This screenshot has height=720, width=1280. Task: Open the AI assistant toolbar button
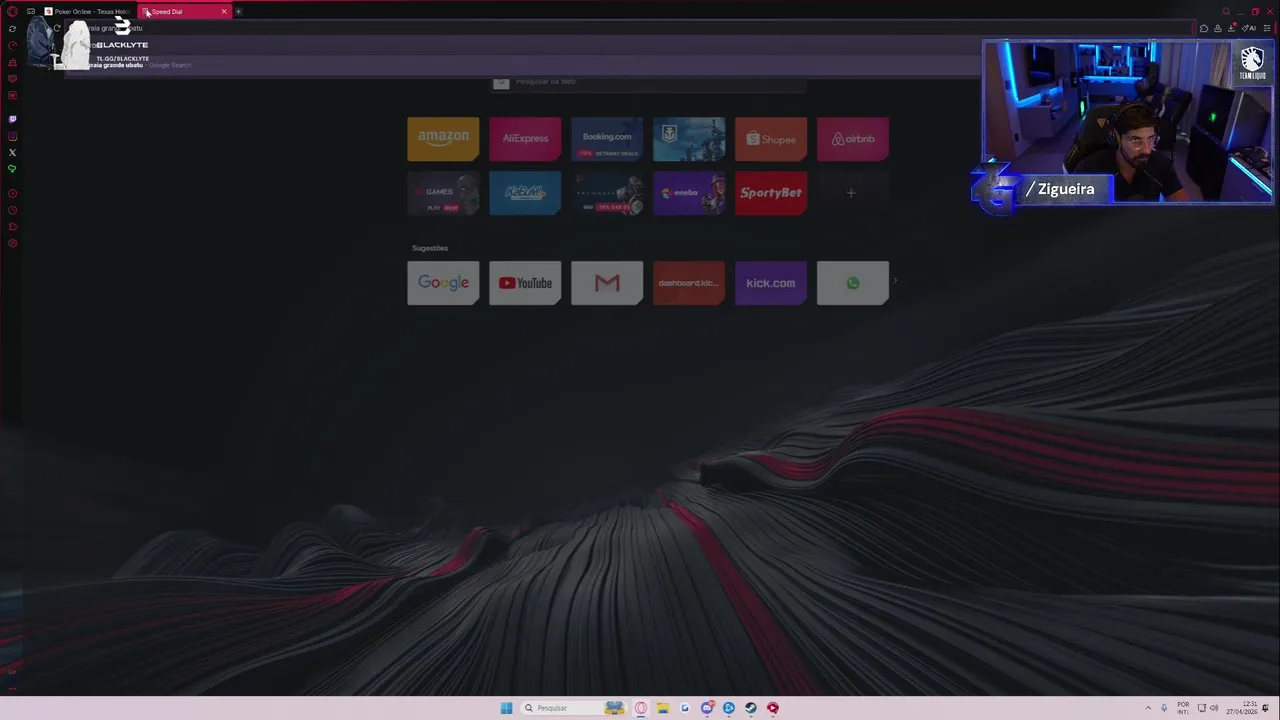click(x=1249, y=28)
